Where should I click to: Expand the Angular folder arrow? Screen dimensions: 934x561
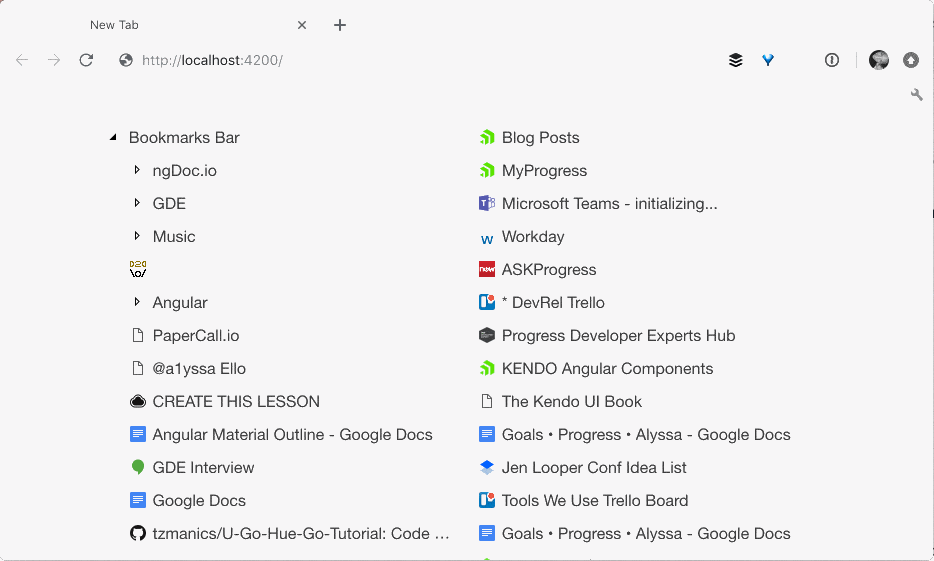136,302
